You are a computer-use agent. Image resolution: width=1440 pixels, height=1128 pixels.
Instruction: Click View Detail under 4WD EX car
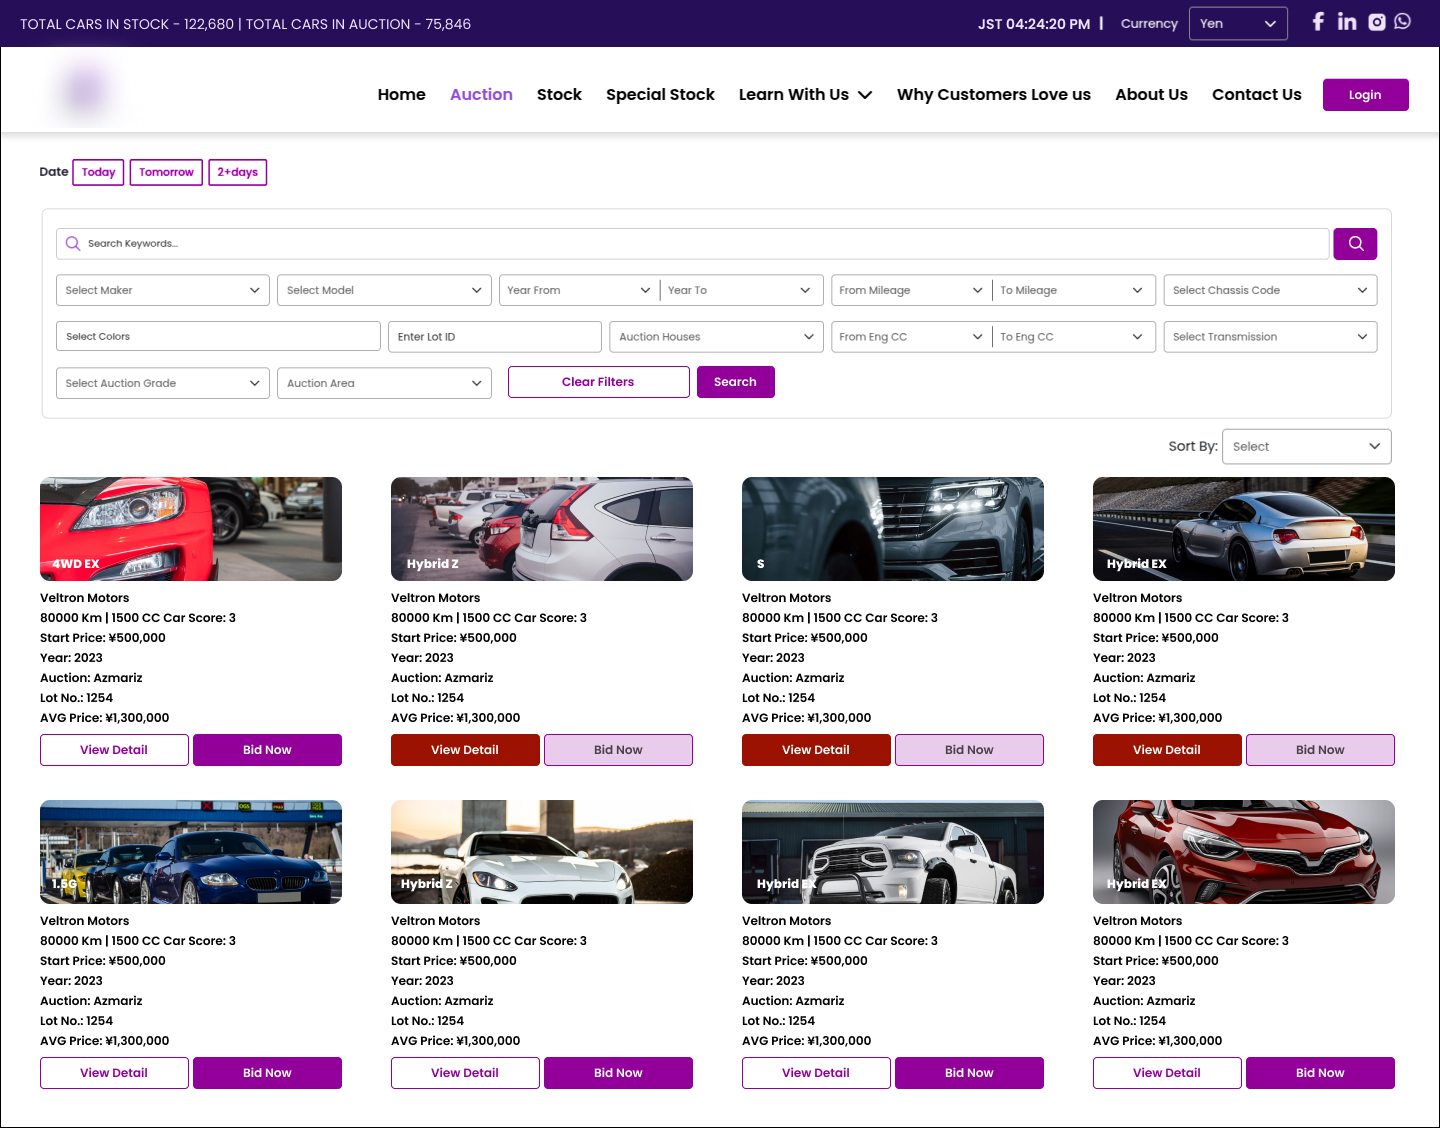point(114,750)
